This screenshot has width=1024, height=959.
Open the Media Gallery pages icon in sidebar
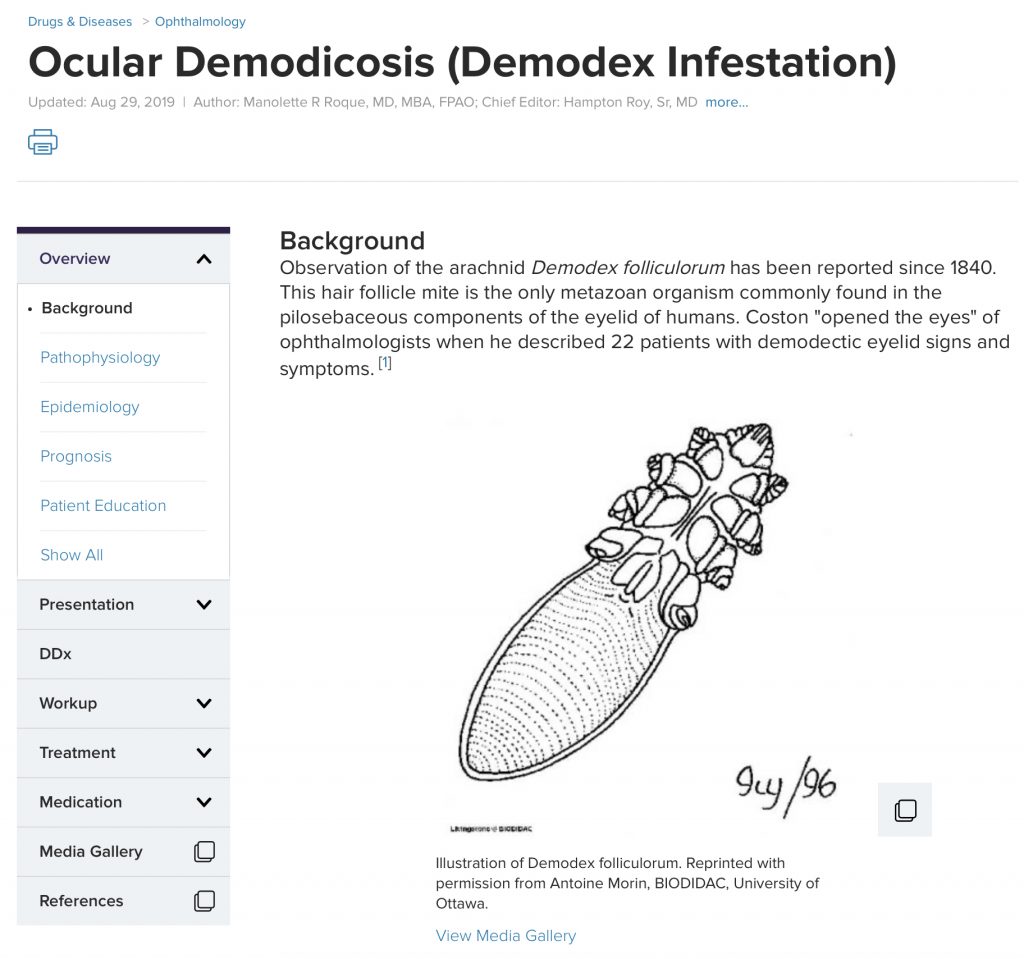(x=204, y=850)
